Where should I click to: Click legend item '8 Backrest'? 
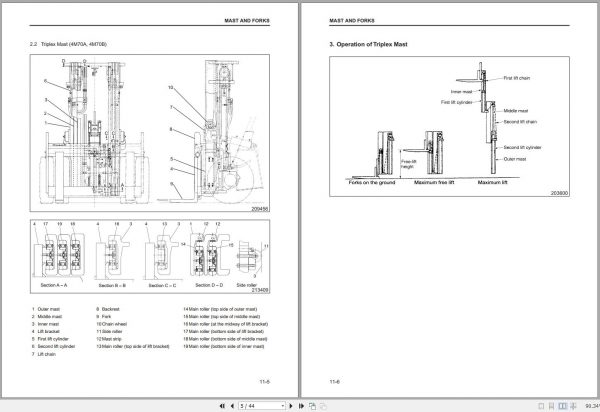(108, 309)
